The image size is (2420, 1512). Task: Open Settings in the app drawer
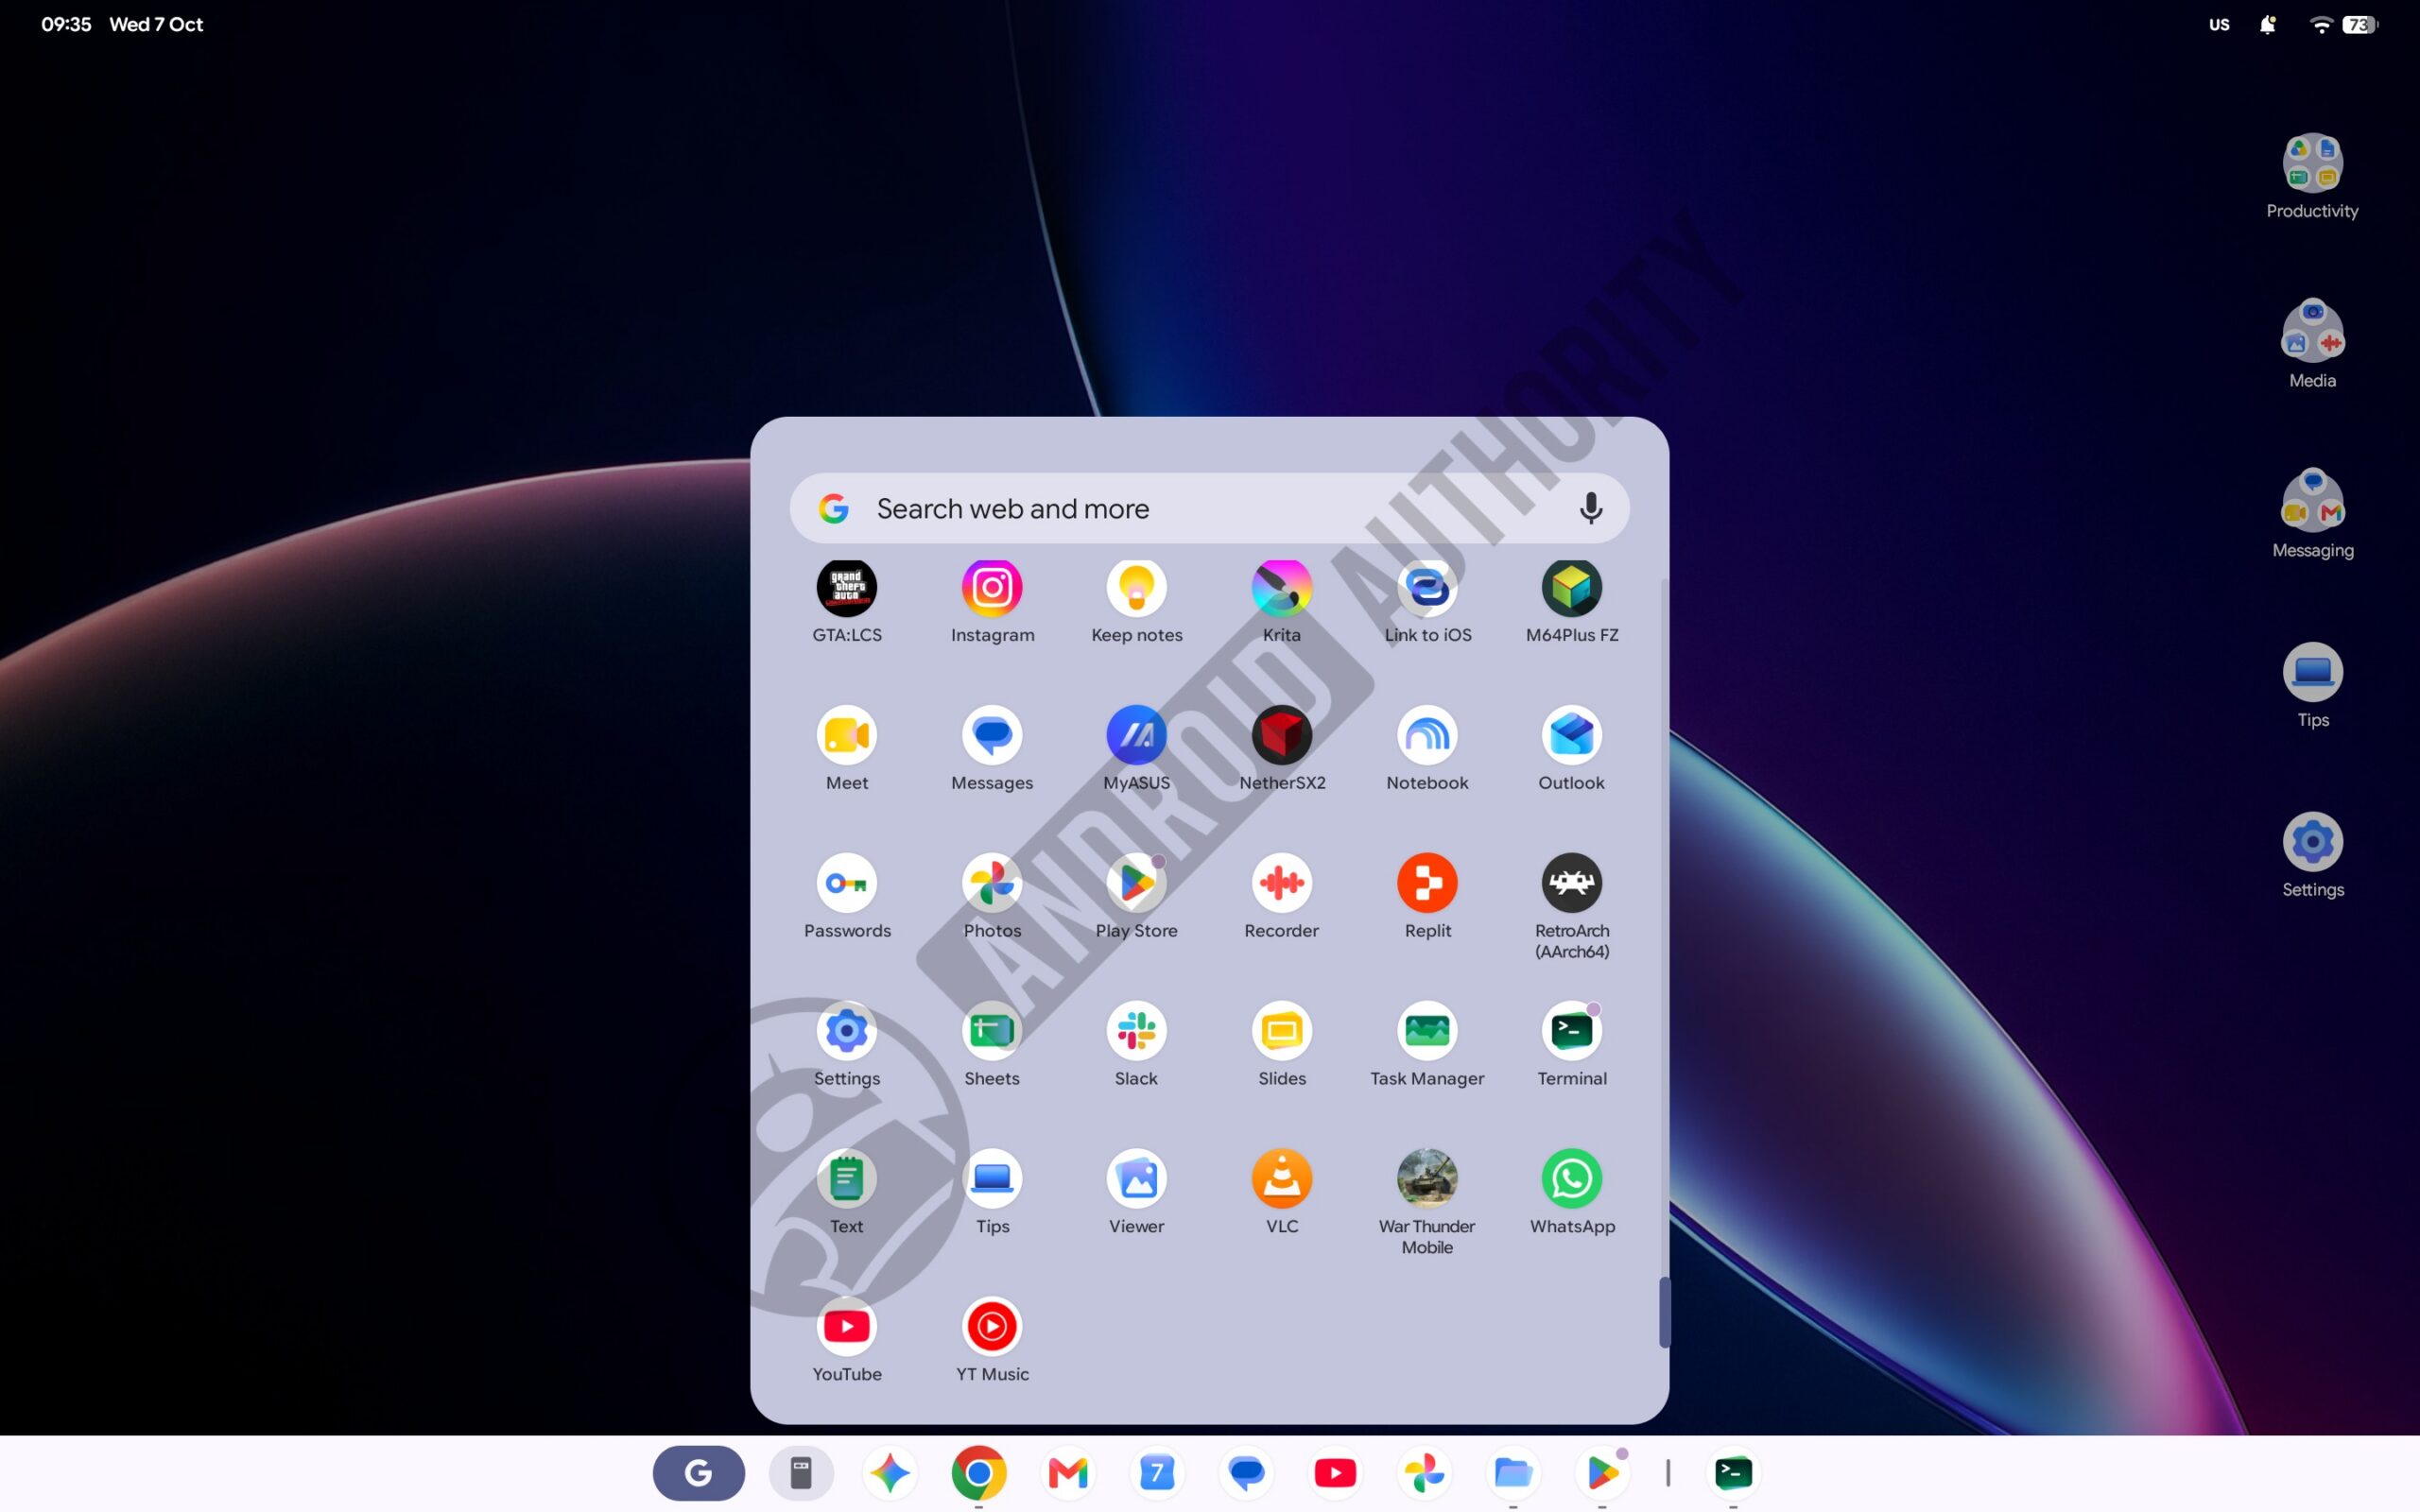(x=846, y=1031)
